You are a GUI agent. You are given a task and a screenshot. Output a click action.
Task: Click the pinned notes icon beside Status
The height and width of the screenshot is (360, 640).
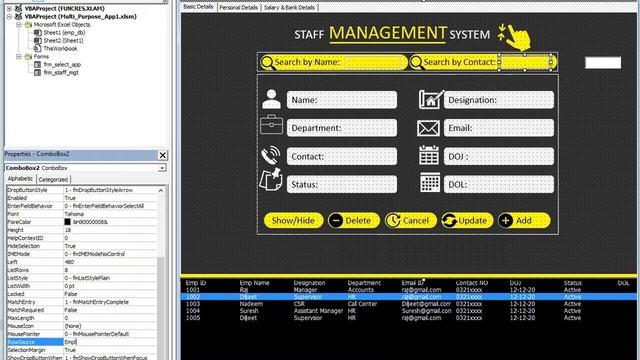[x=271, y=179]
